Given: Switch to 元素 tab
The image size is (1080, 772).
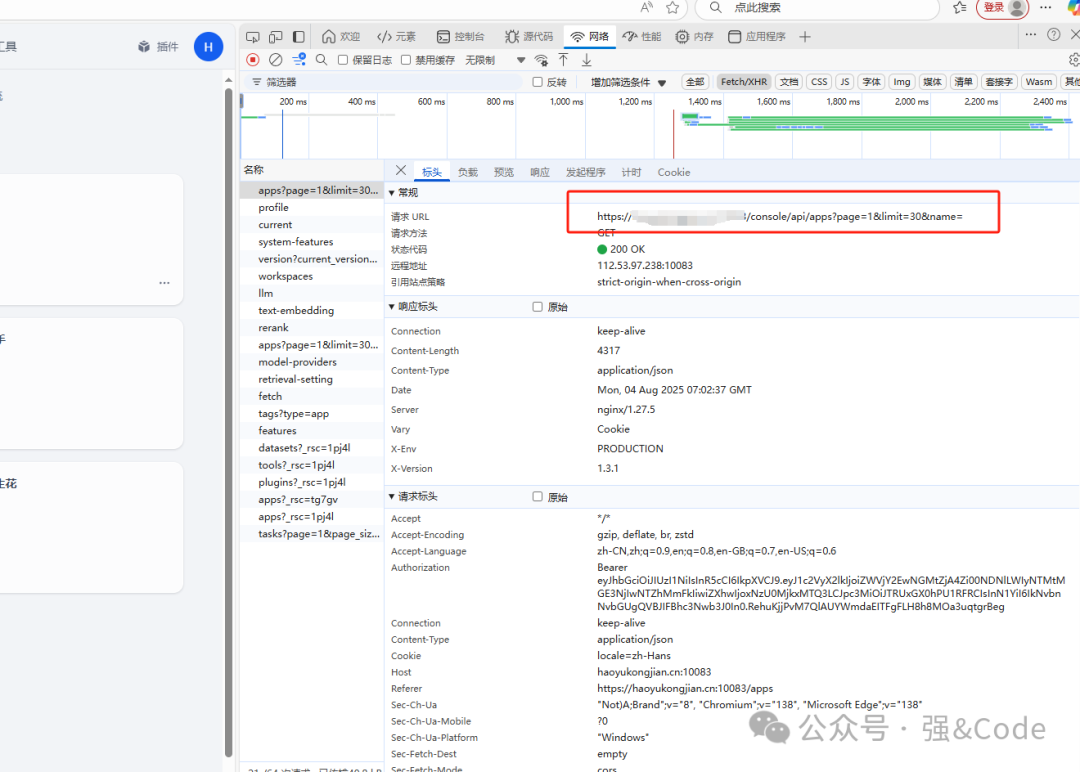Looking at the screenshot, I should point(397,36).
